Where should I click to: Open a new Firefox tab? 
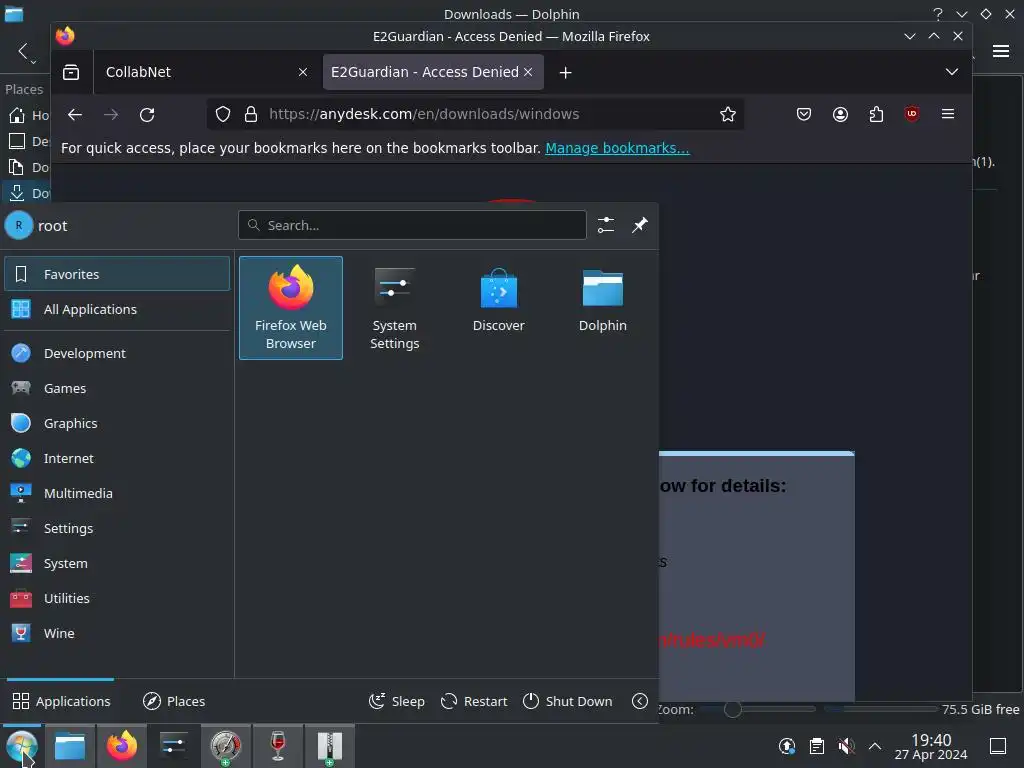click(566, 72)
